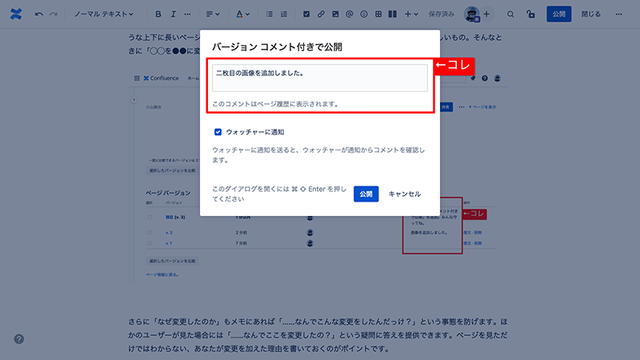Click キャンセル in the dialog
The width and height of the screenshot is (640, 360).
(404, 194)
